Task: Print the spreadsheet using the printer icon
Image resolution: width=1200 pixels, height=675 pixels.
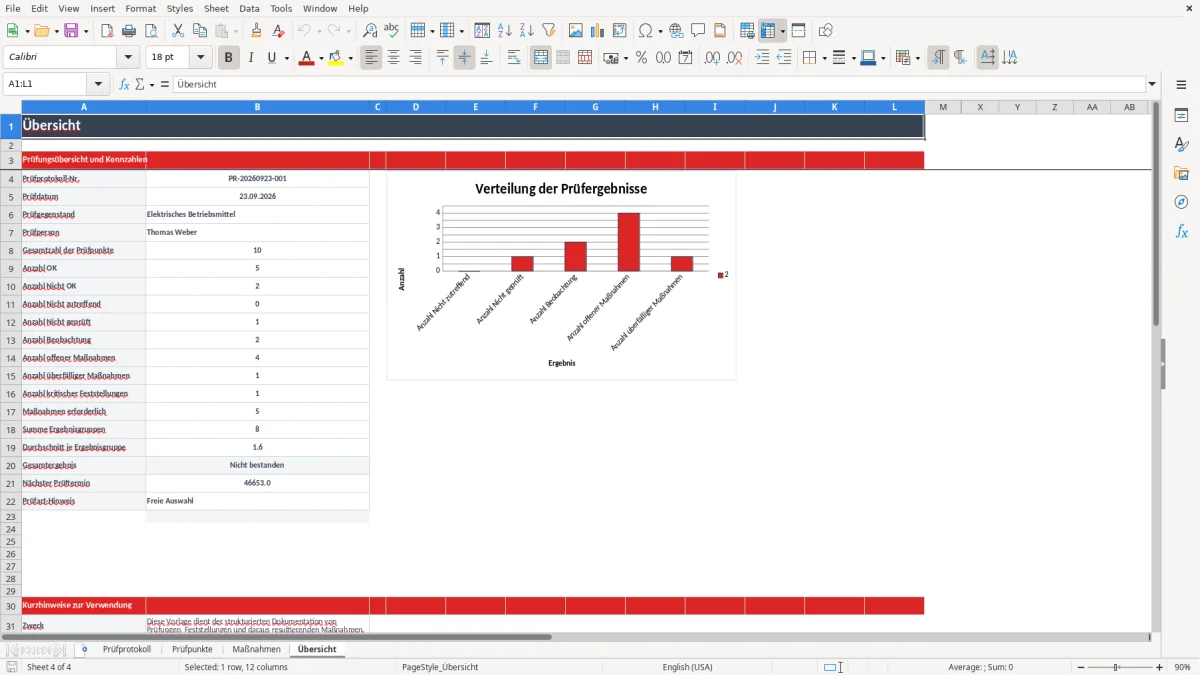Action: pyautogui.click(x=129, y=31)
